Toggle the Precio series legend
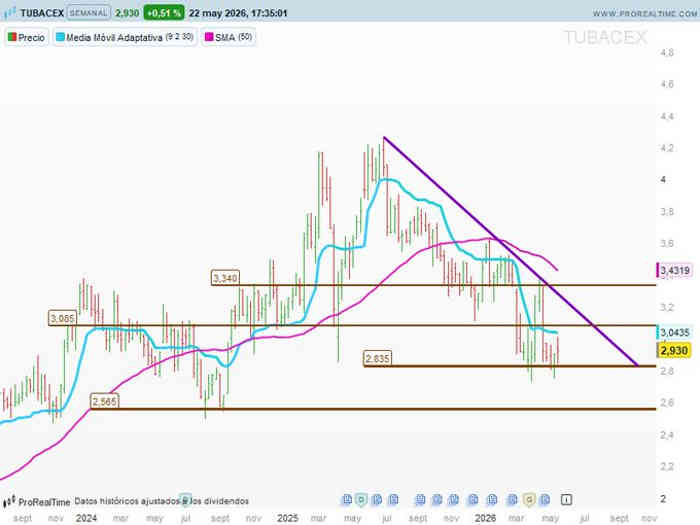 click(26, 38)
